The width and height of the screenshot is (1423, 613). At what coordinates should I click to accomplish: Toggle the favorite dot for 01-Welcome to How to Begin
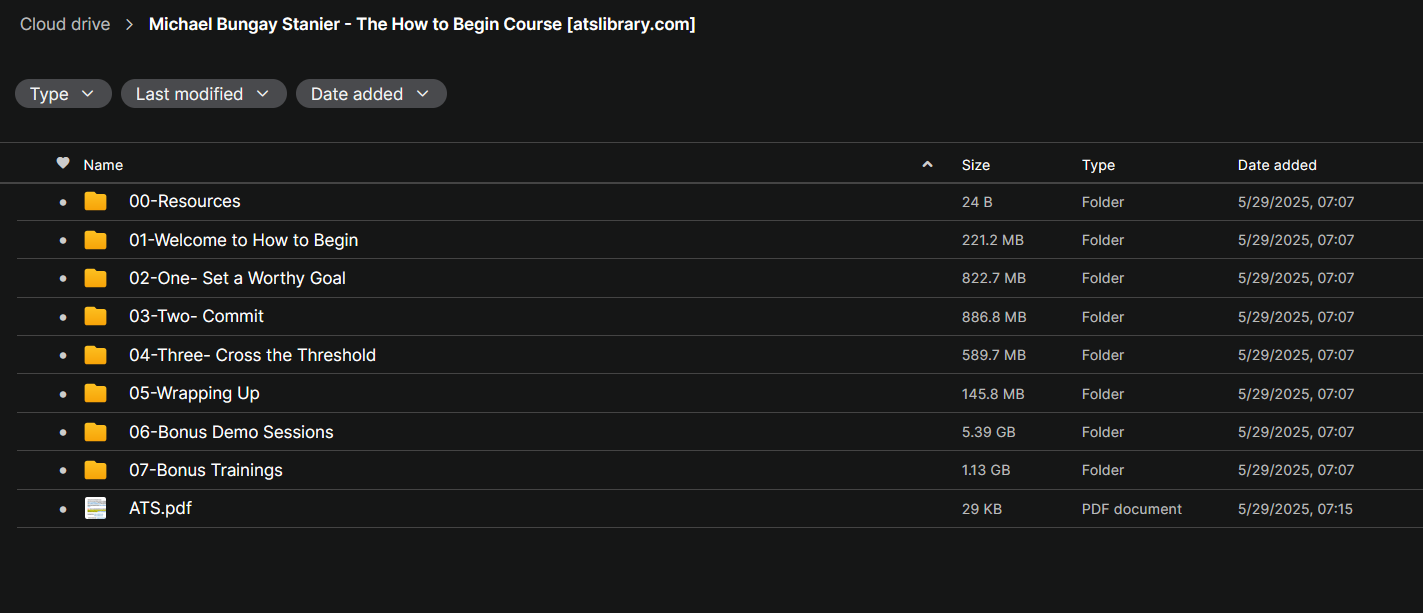click(63, 241)
